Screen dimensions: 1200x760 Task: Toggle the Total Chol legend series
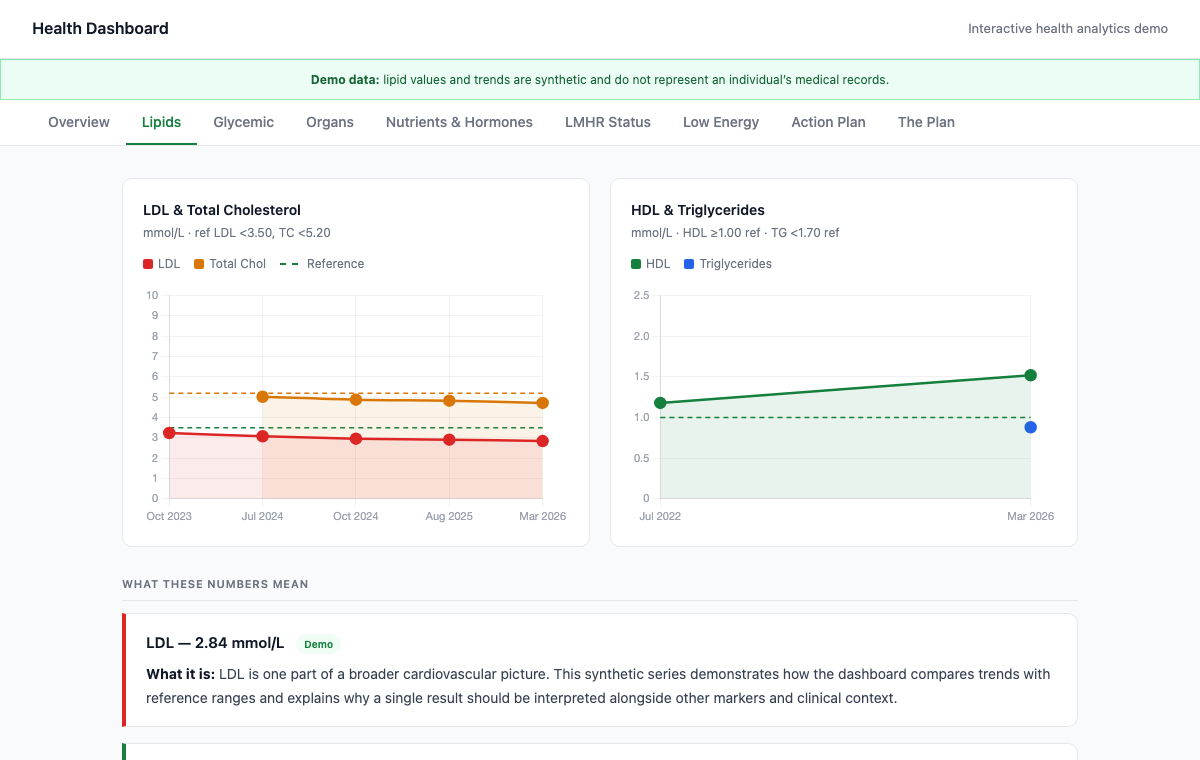[x=230, y=264]
